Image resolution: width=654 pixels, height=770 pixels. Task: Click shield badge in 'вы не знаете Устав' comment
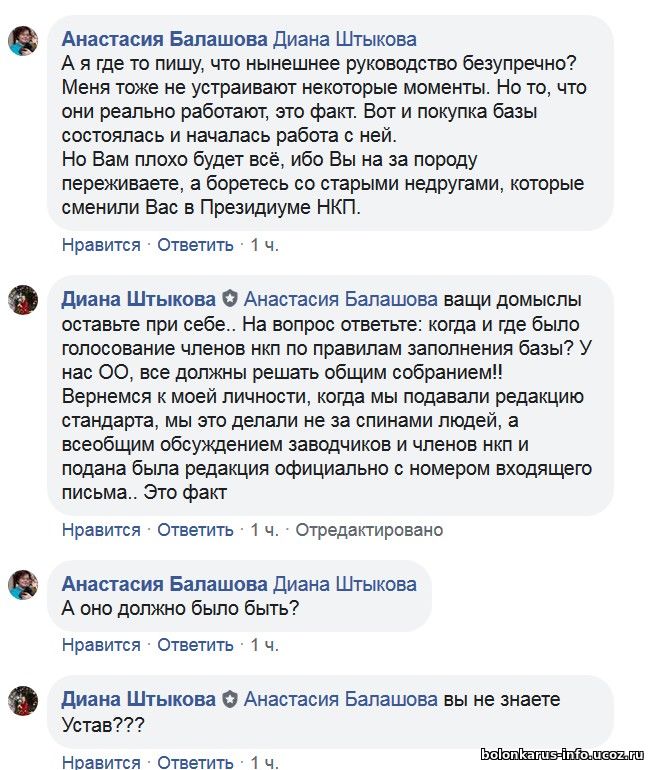pyautogui.click(x=230, y=699)
